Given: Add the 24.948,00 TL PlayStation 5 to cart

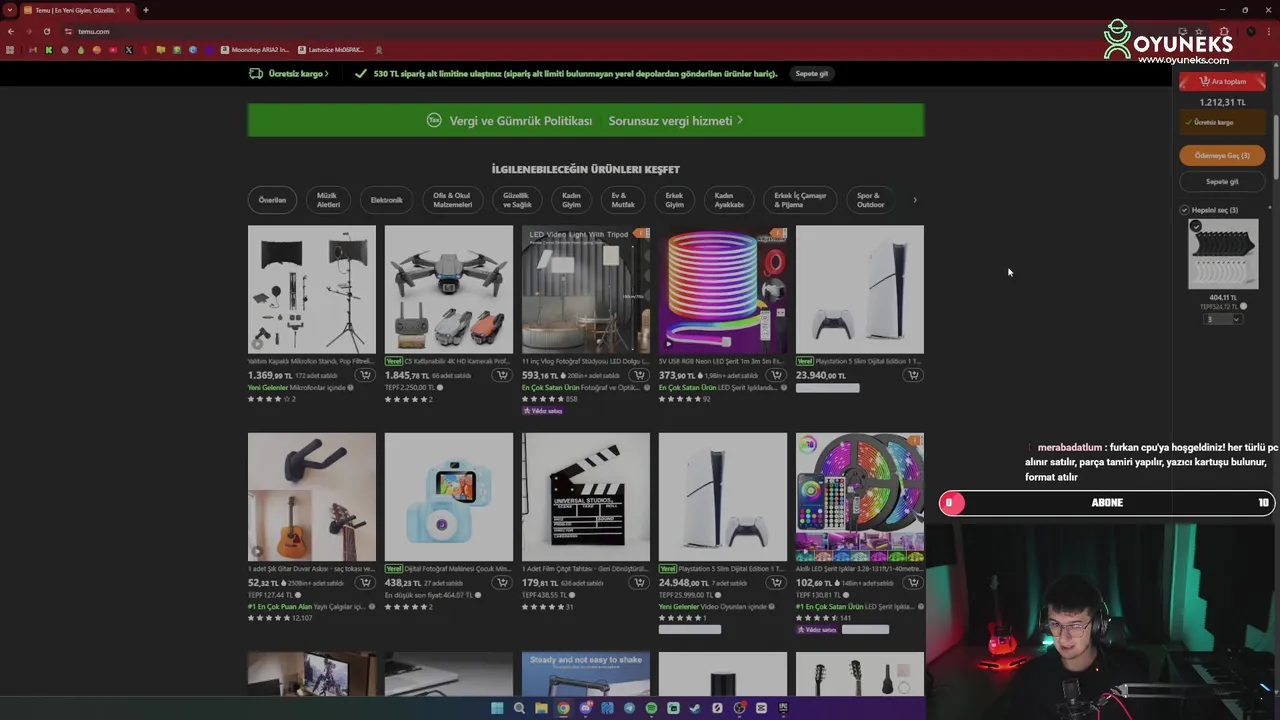Looking at the screenshot, I should [776, 582].
